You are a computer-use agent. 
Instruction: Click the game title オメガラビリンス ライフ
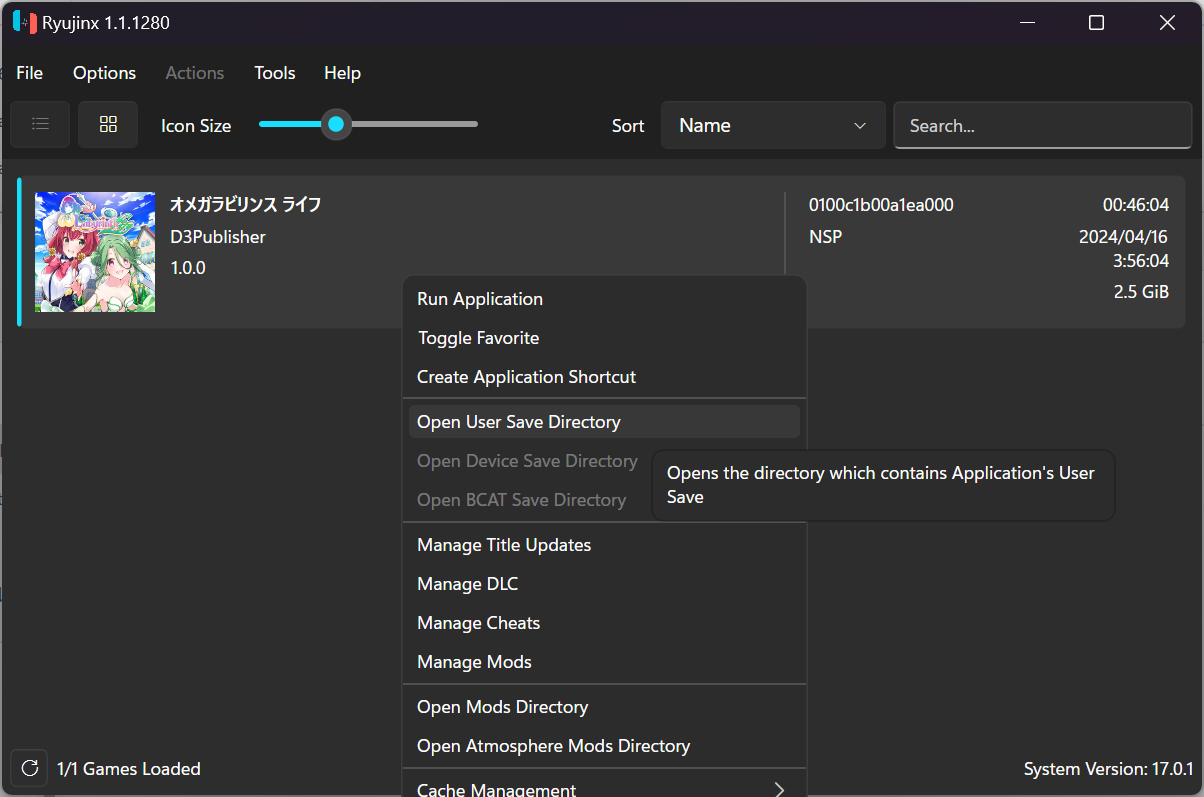click(246, 205)
